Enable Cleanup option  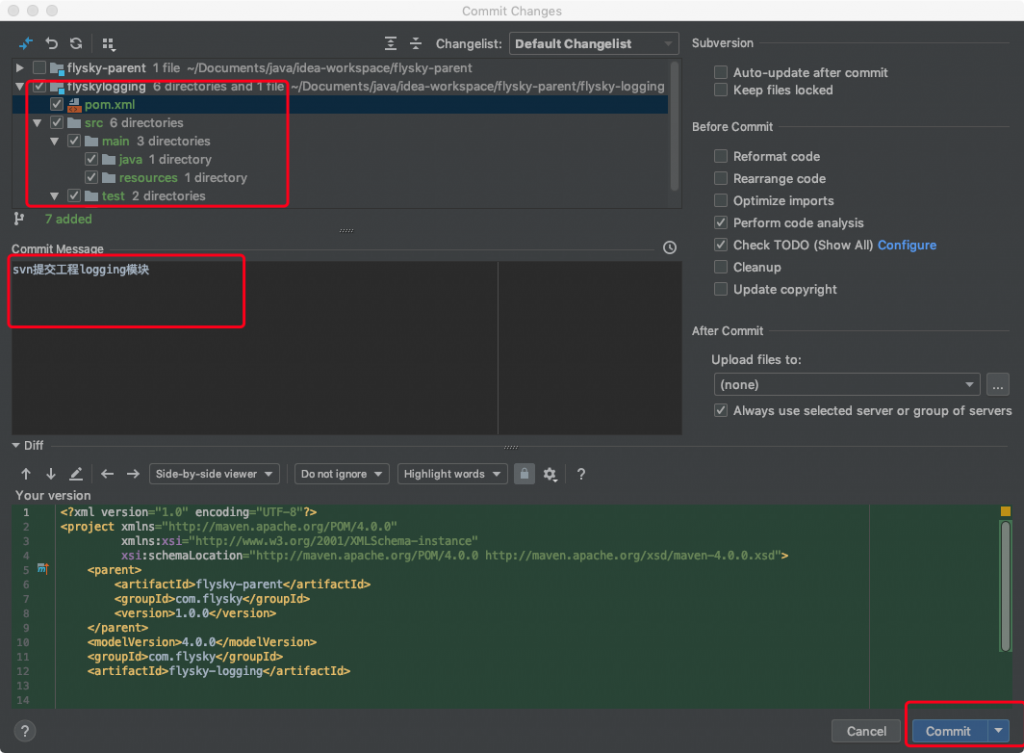(721, 267)
